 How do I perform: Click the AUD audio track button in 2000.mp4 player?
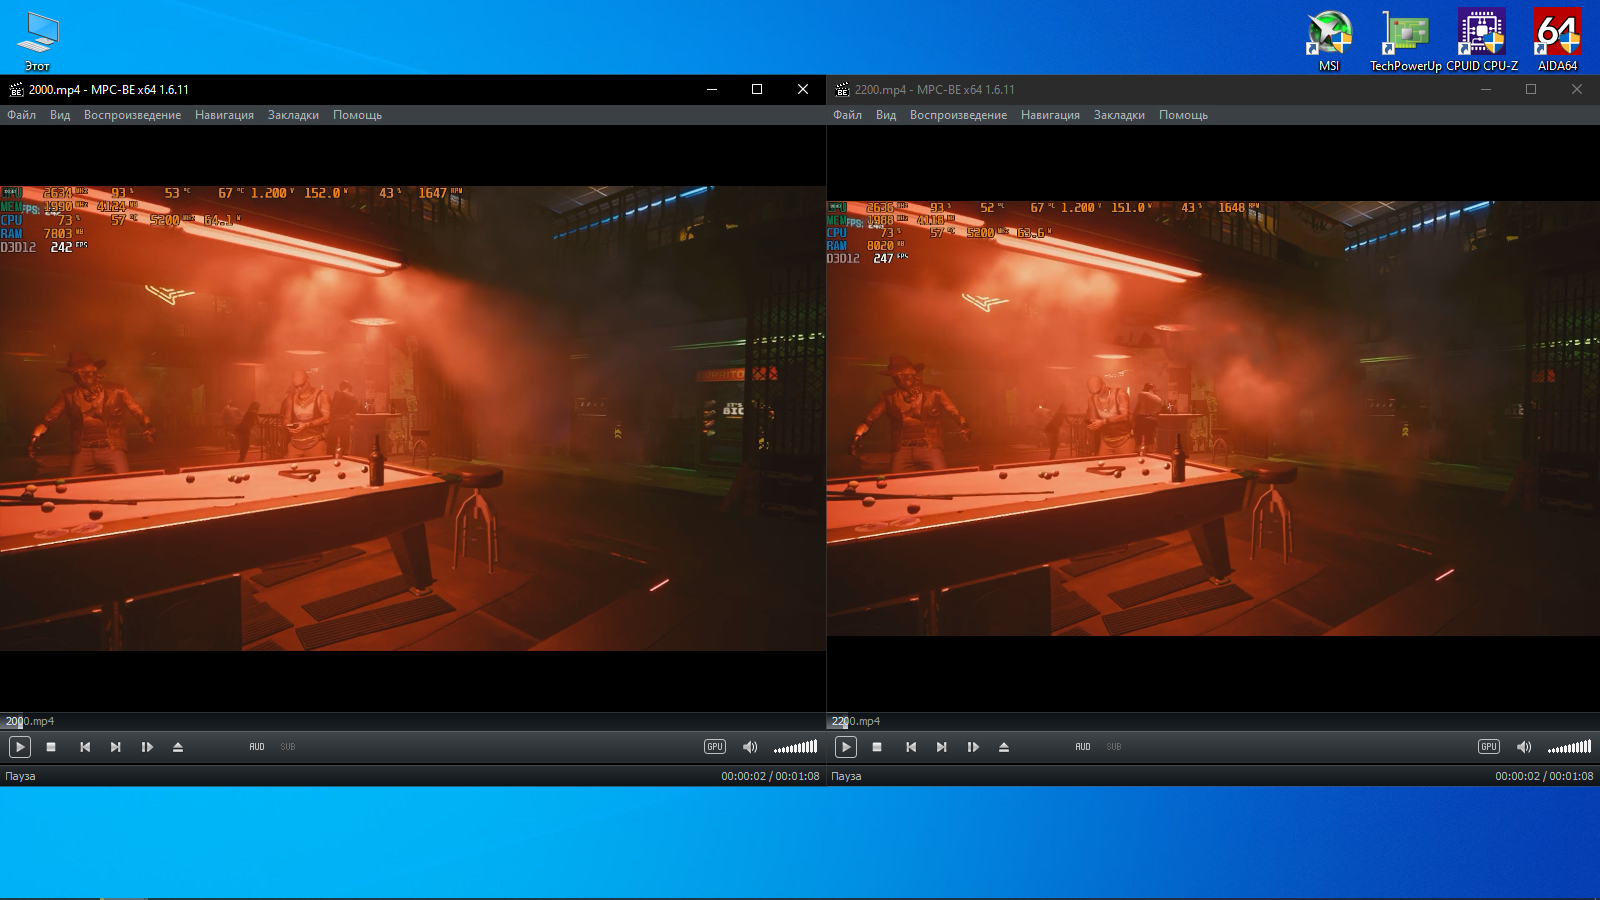(257, 747)
